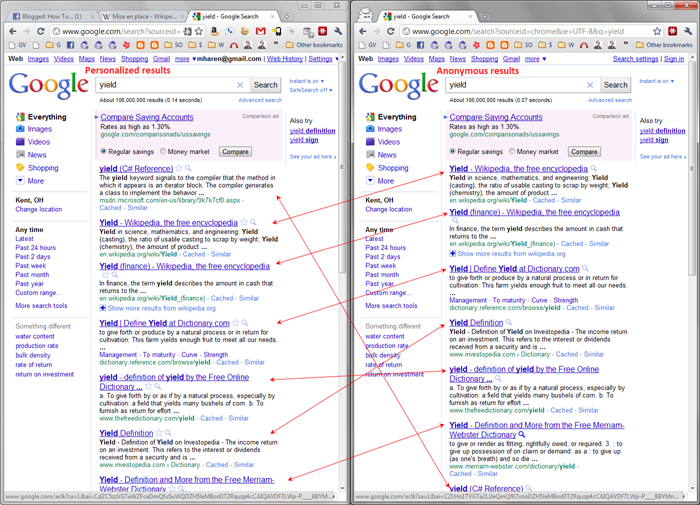Screen dimensions: 700x505
Task: Expand the more menu in right window top bar
Action: [535, 59]
